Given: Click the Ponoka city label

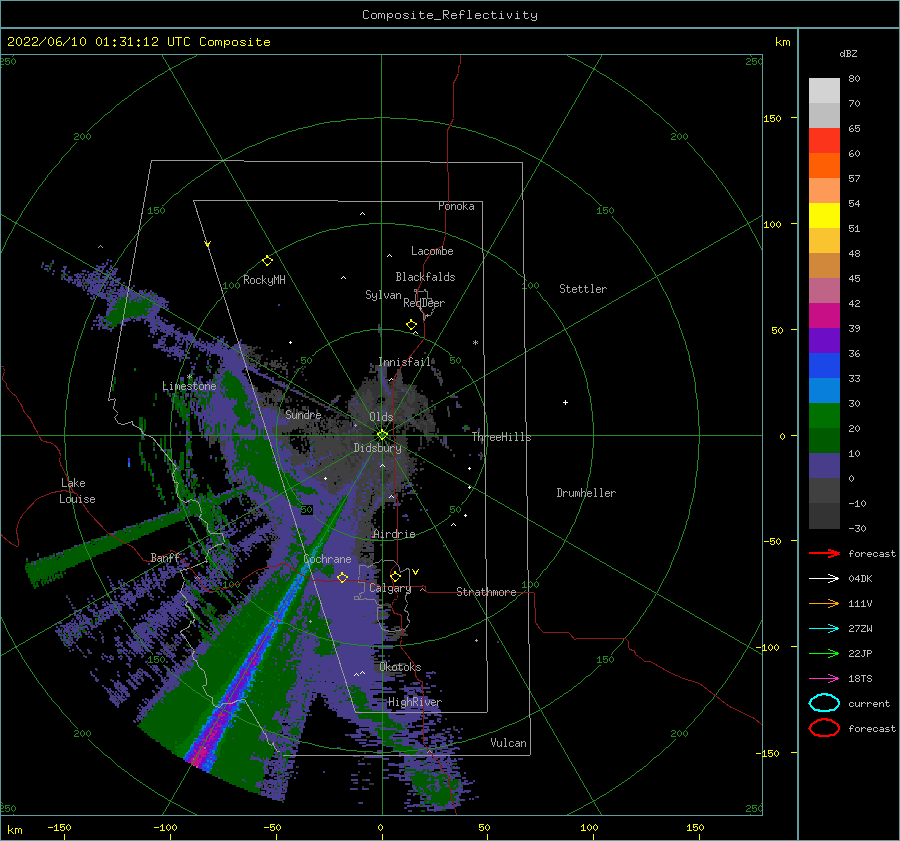Looking at the screenshot, I should point(456,206).
